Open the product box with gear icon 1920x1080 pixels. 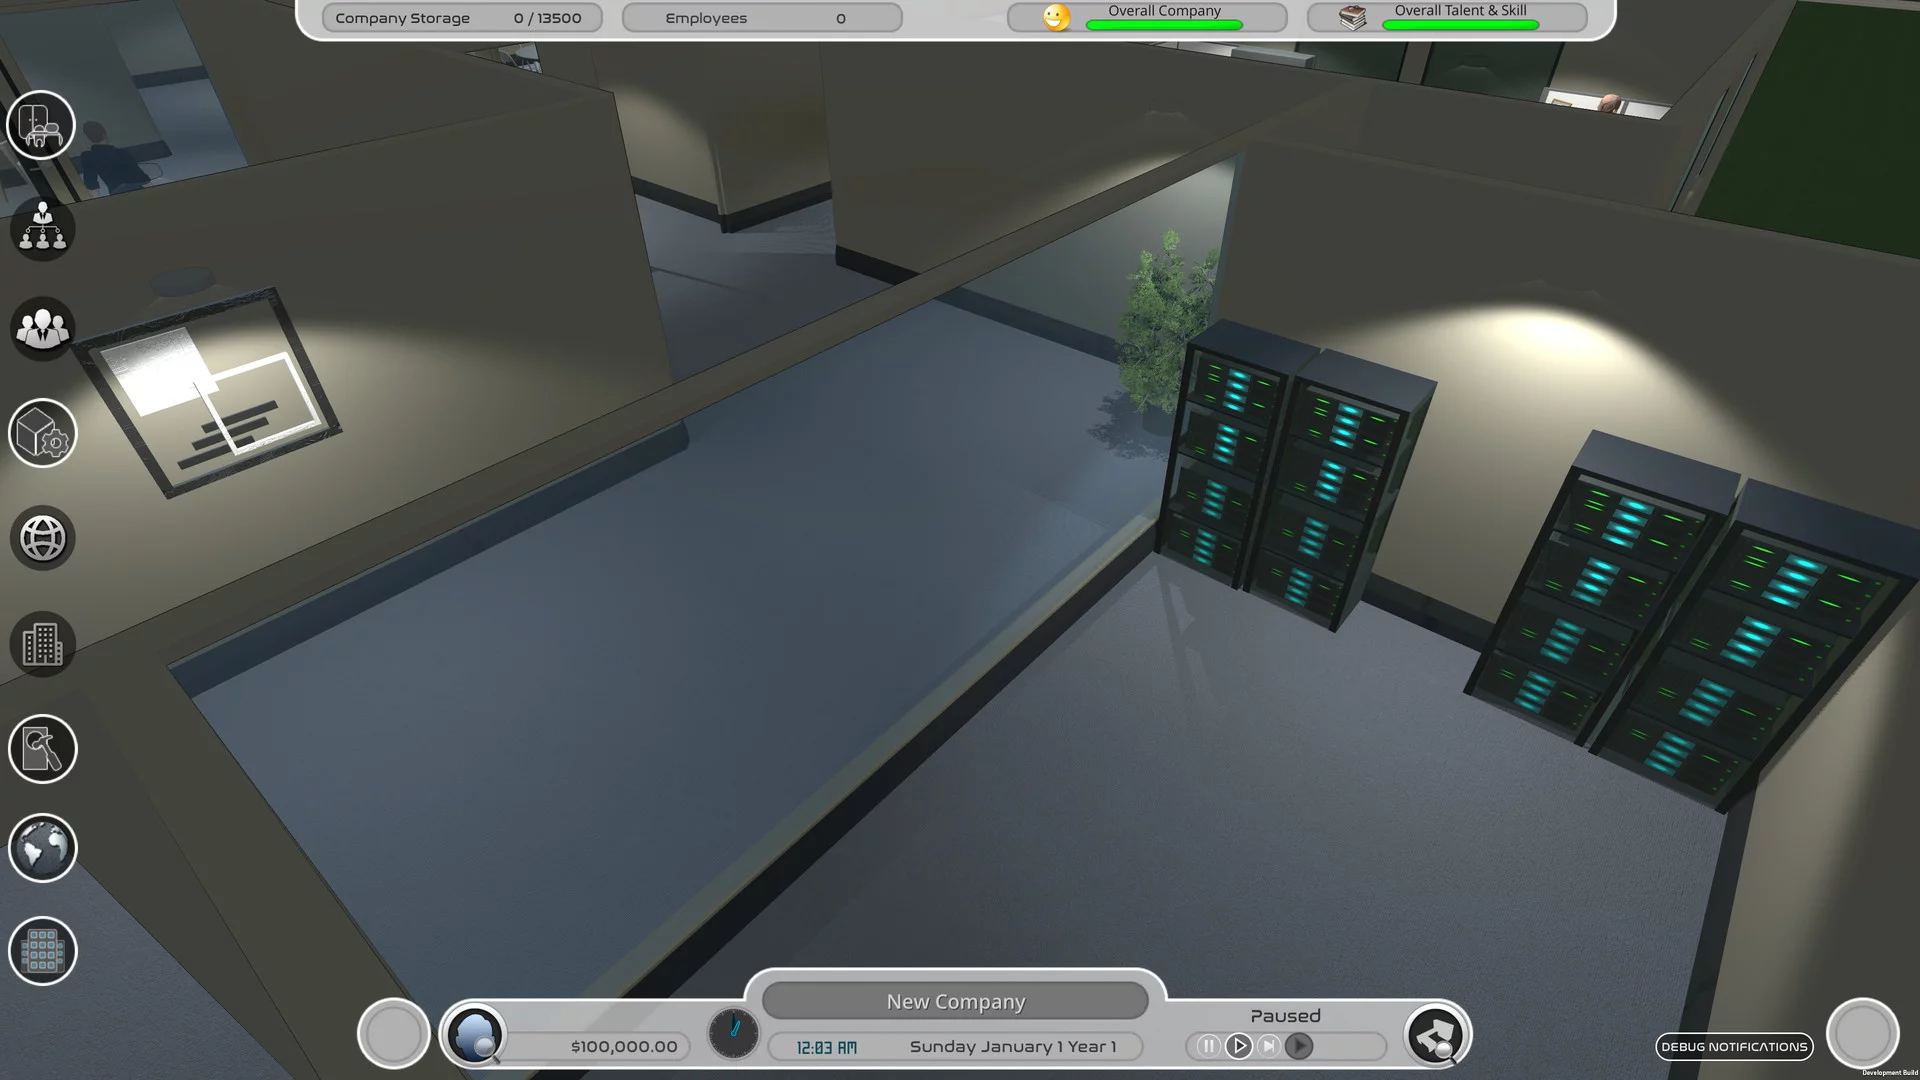(42, 433)
